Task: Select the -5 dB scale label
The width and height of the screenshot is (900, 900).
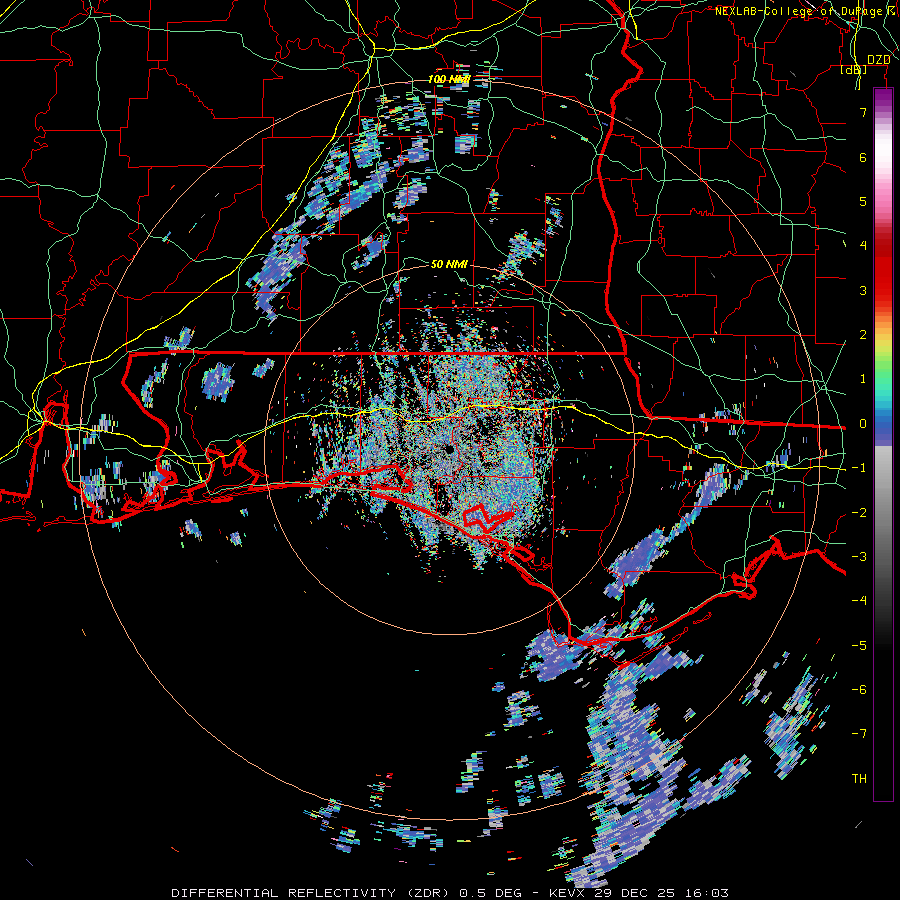Action: [859, 646]
